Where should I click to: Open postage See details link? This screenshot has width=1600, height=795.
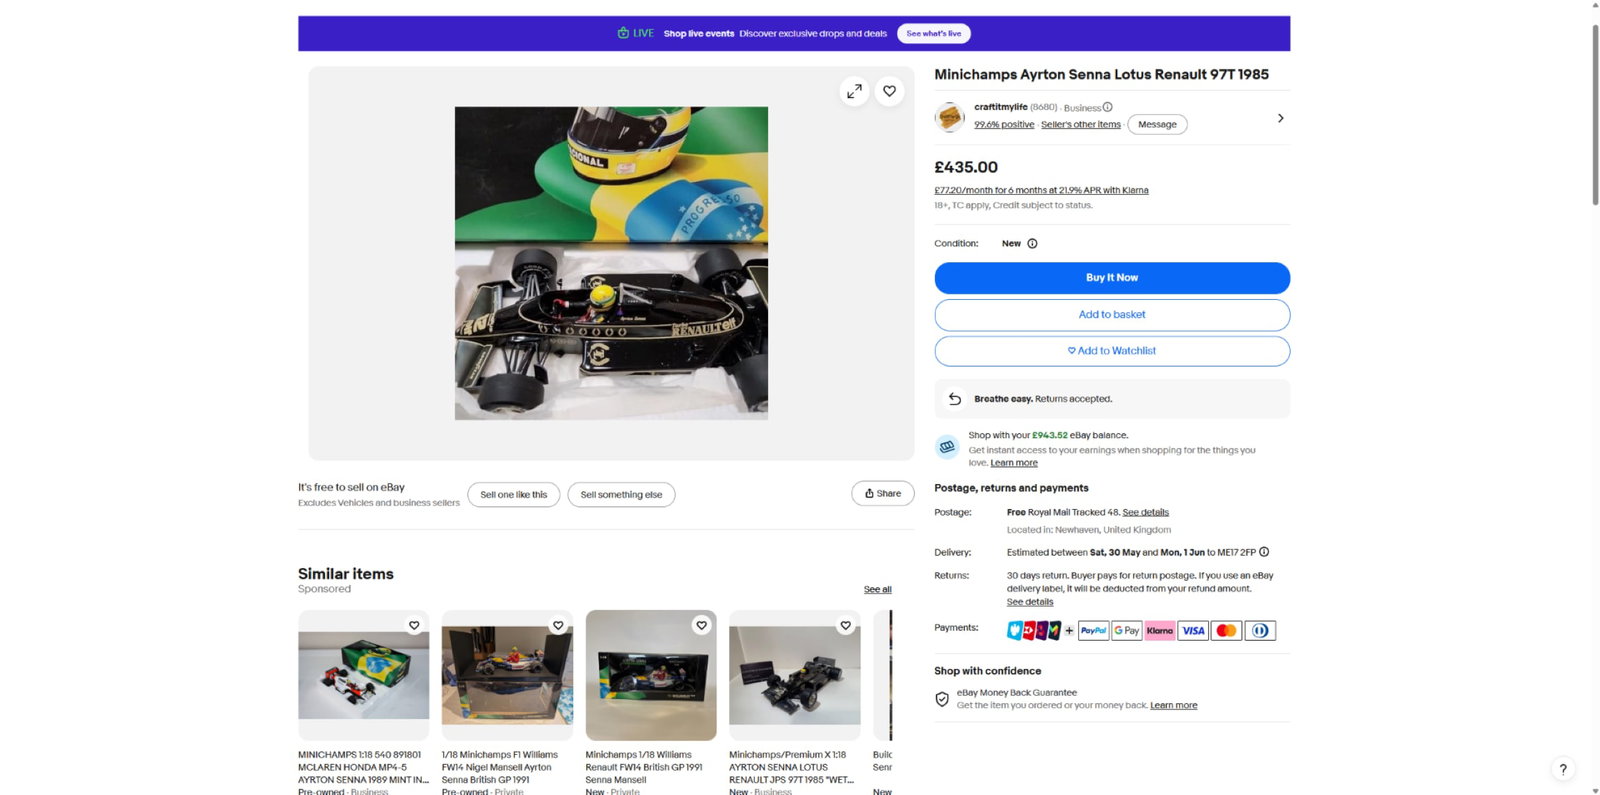pyautogui.click(x=1146, y=512)
